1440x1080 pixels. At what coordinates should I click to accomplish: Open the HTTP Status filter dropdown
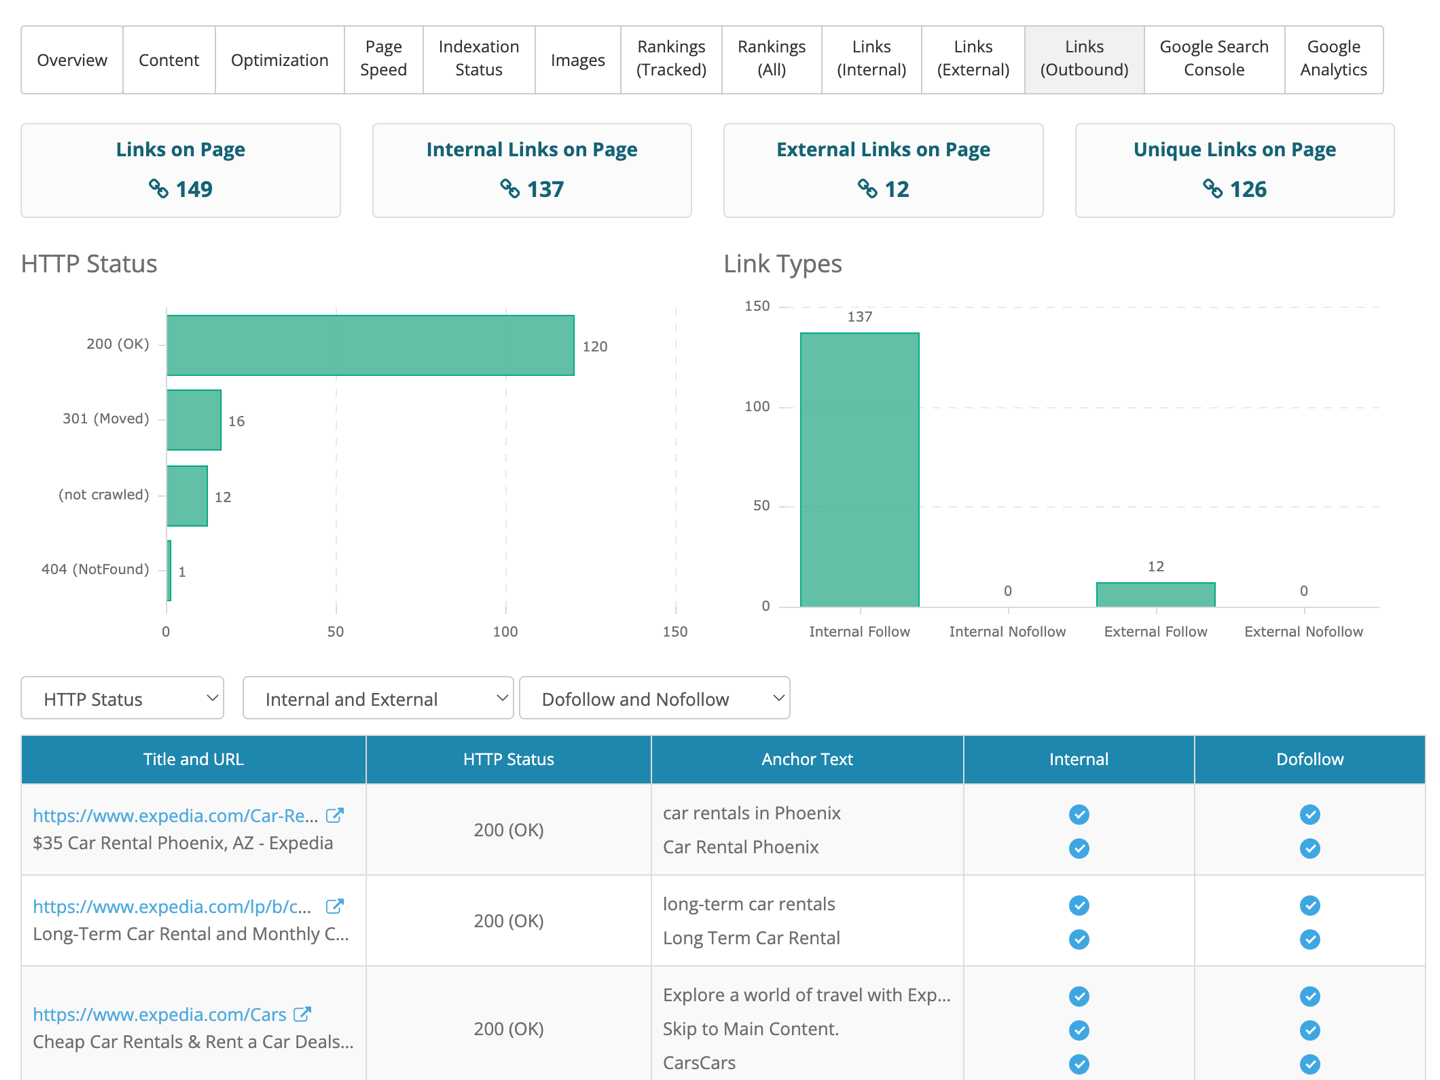pyautogui.click(x=122, y=698)
